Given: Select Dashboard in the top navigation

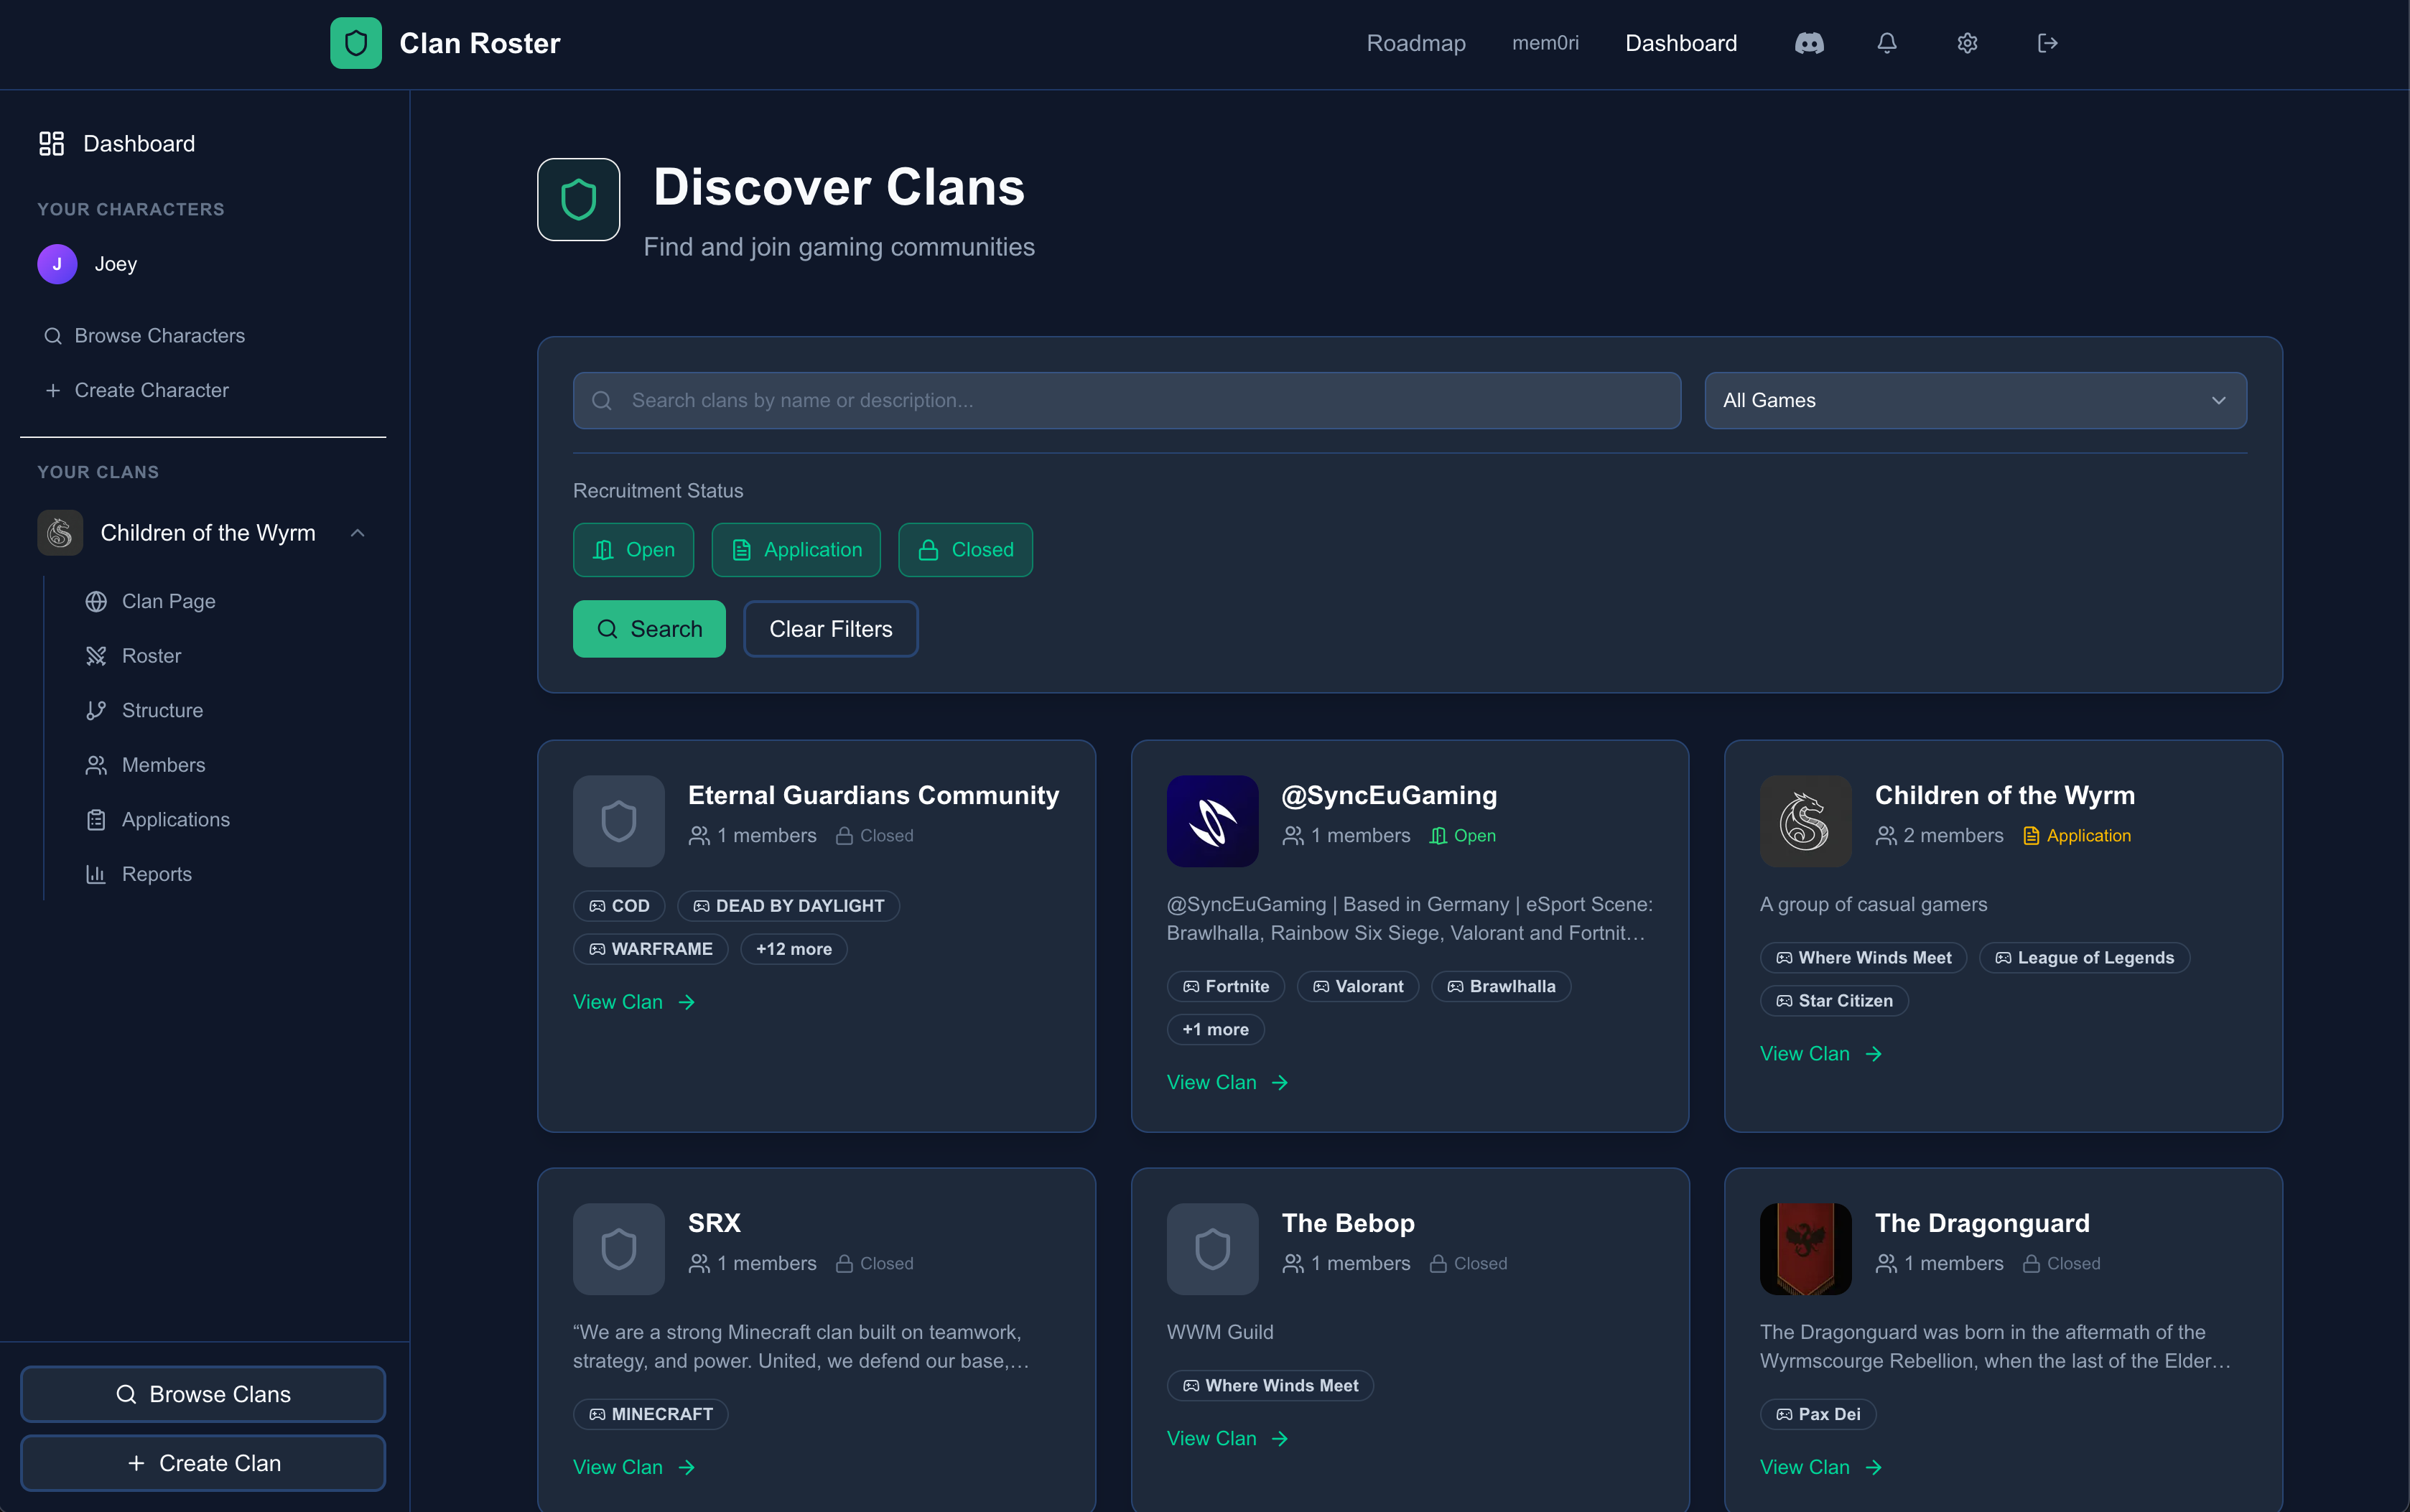Looking at the screenshot, I should [x=1680, y=43].
